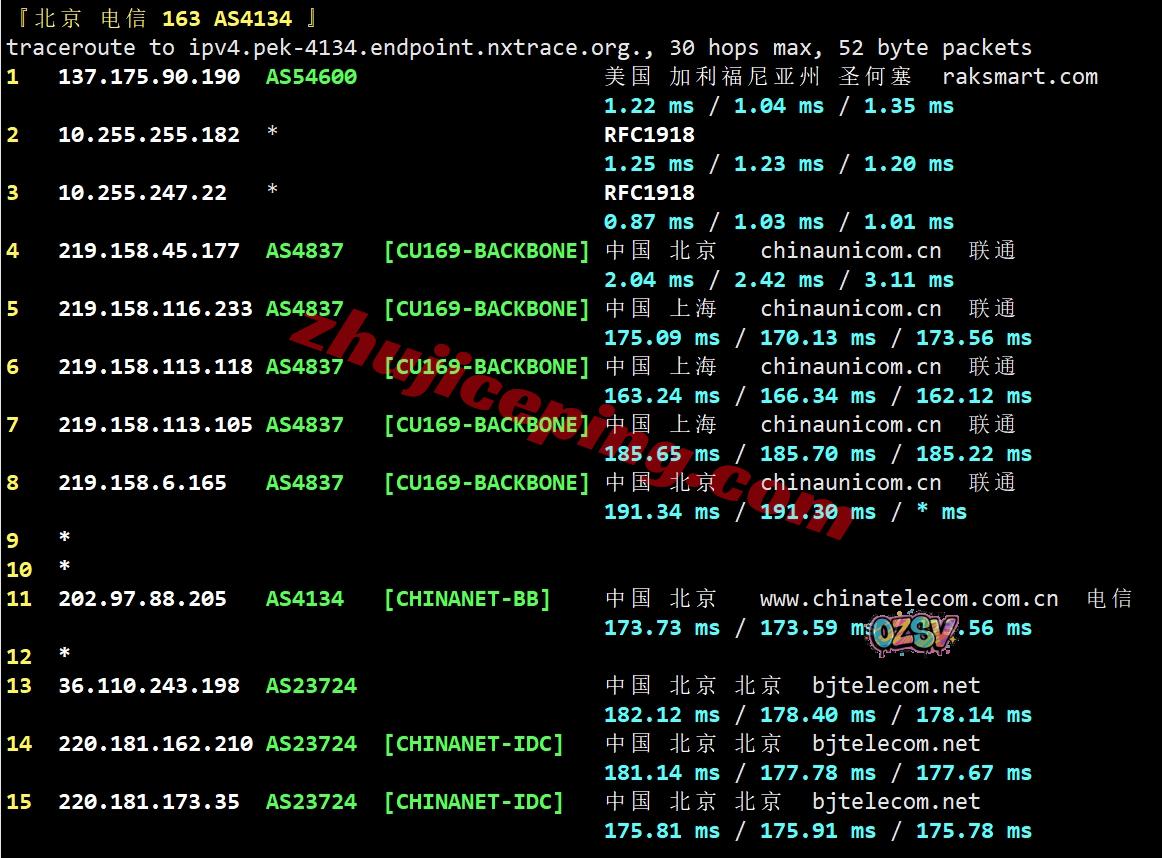Click the IP address 137.175.90.190
Viewport: 1162px width, 858px height.
pyautogui.click(x=149, y=77)
